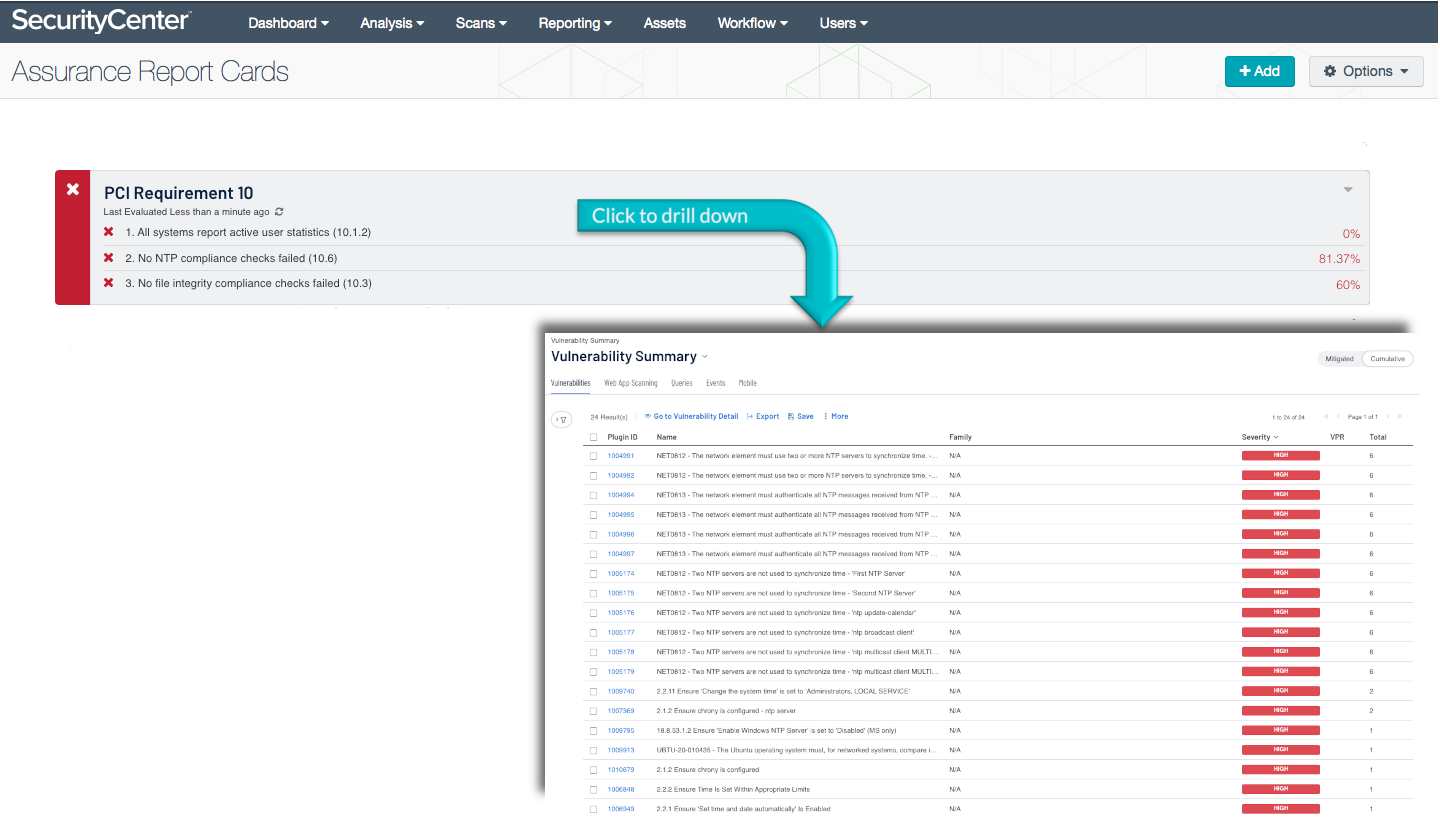The width and height of the screenshot is (1440, 820).
Task: Click the SecurityCenter logo
Action: pyautogui.click(x=101, y=21)
